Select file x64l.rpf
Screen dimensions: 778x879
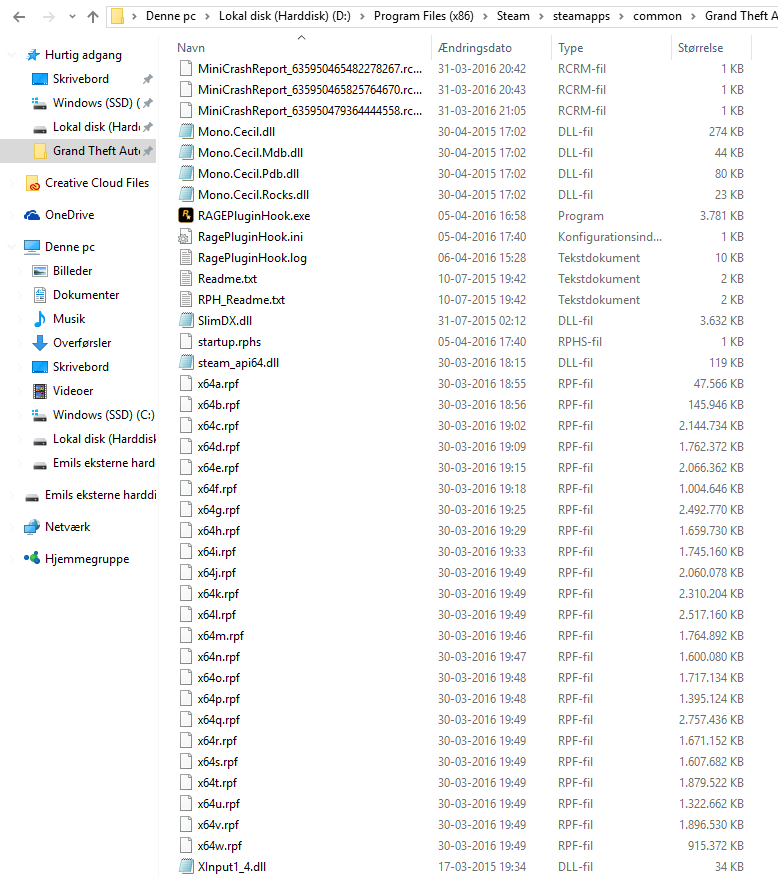coord(217,615)
